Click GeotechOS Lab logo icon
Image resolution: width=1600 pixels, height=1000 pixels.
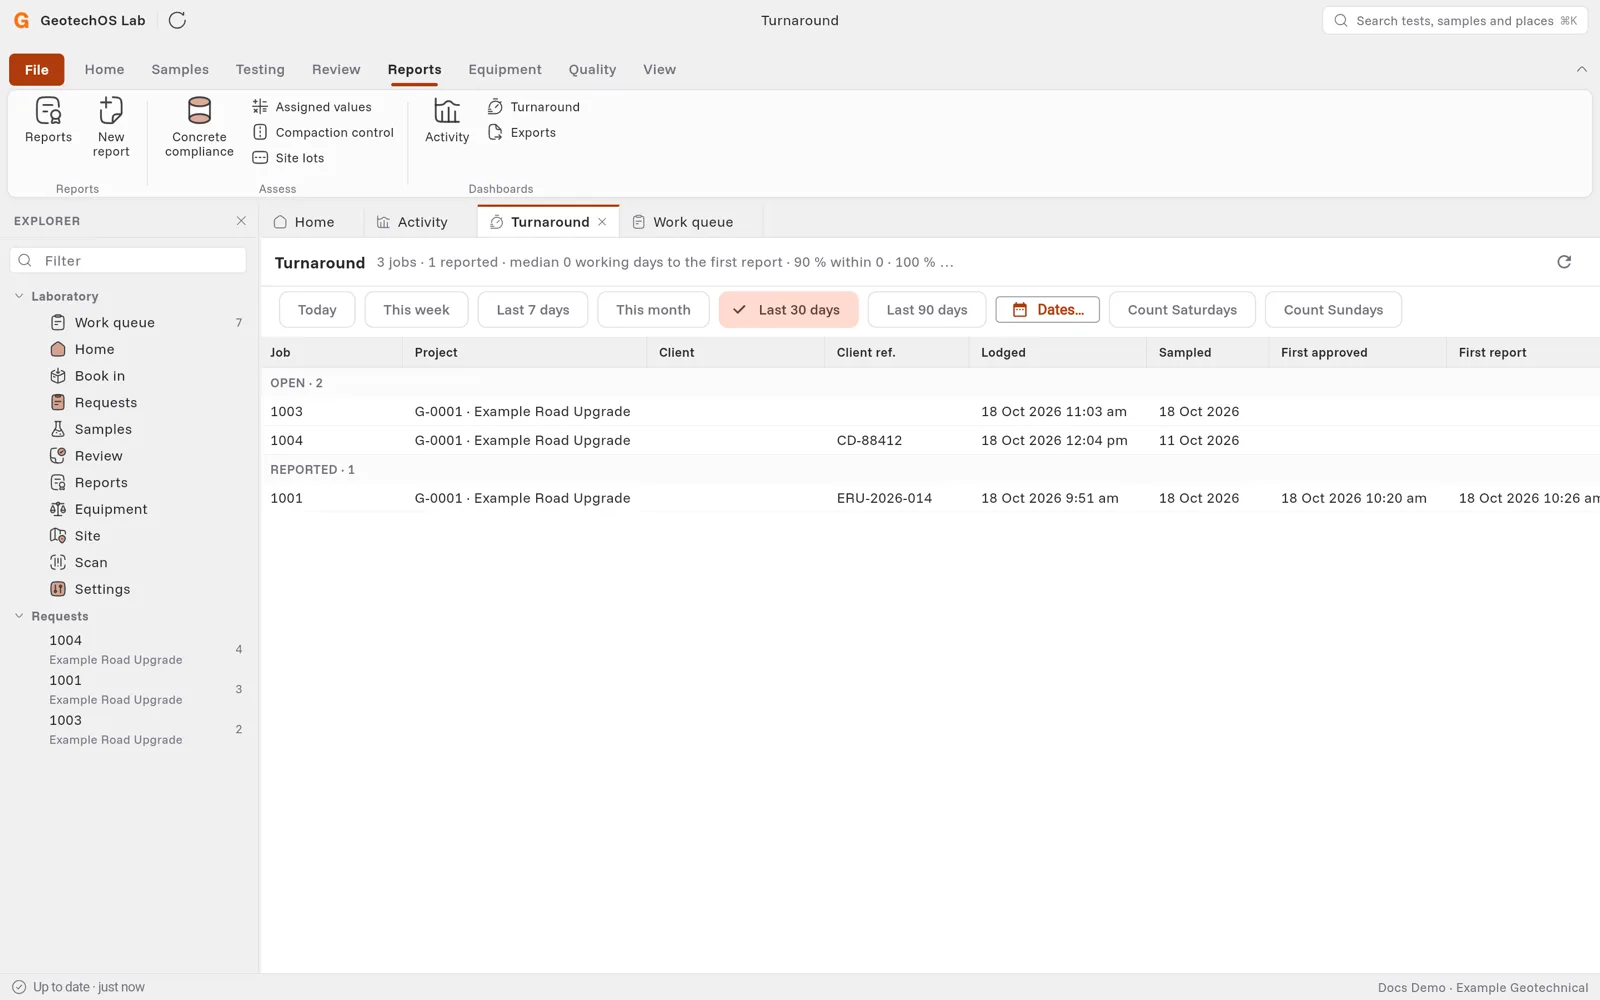(x=21, y=20)
